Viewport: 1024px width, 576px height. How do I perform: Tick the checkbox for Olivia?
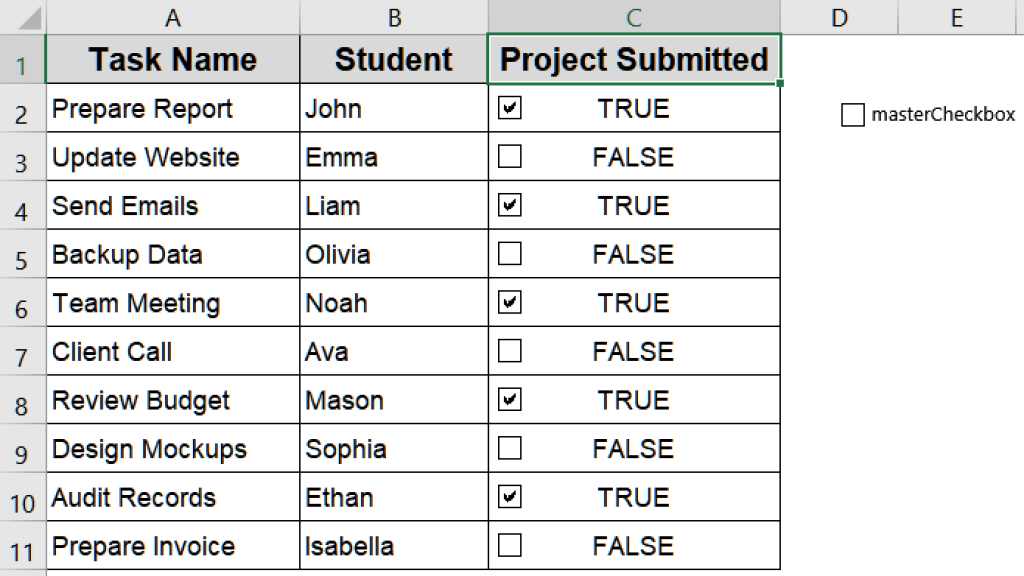(x=509, y=253)
